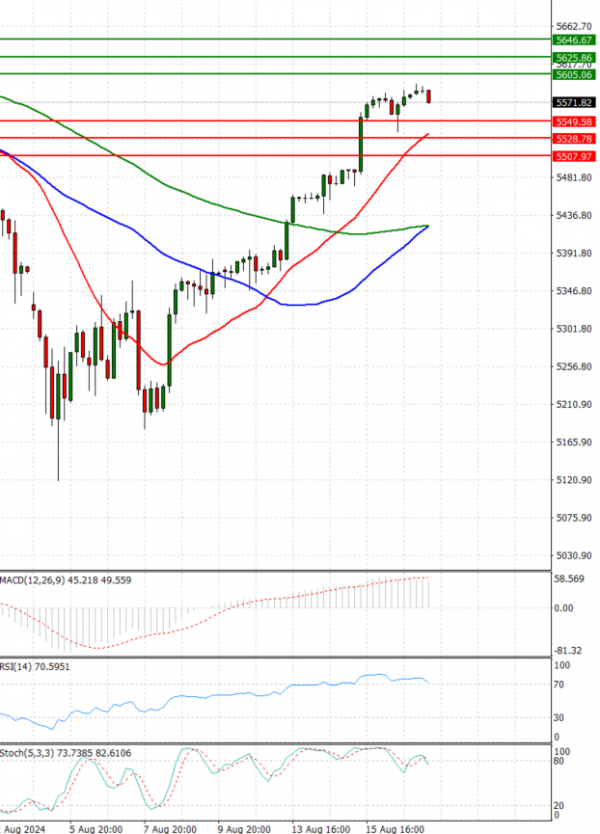
Task: Click the red 5507.97 support price label
Action: point(573,156)
